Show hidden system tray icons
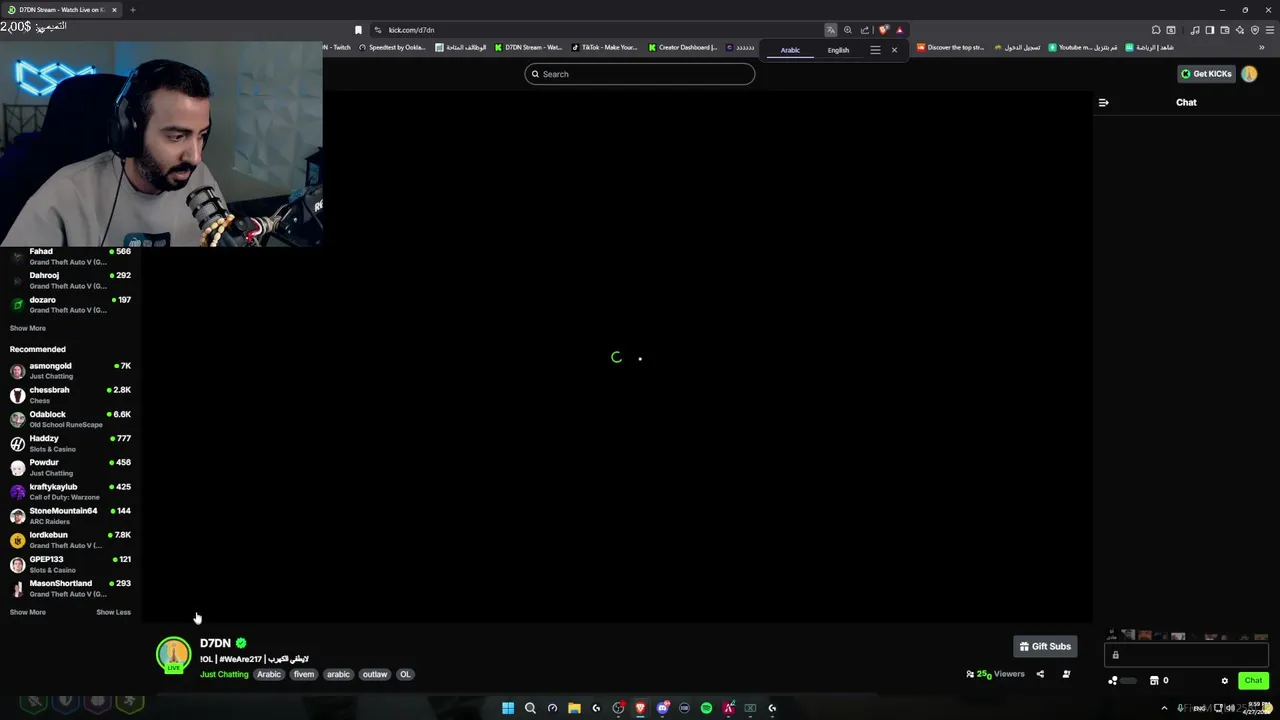This screenshot has height=720, width=1280. pos(1164,708)
